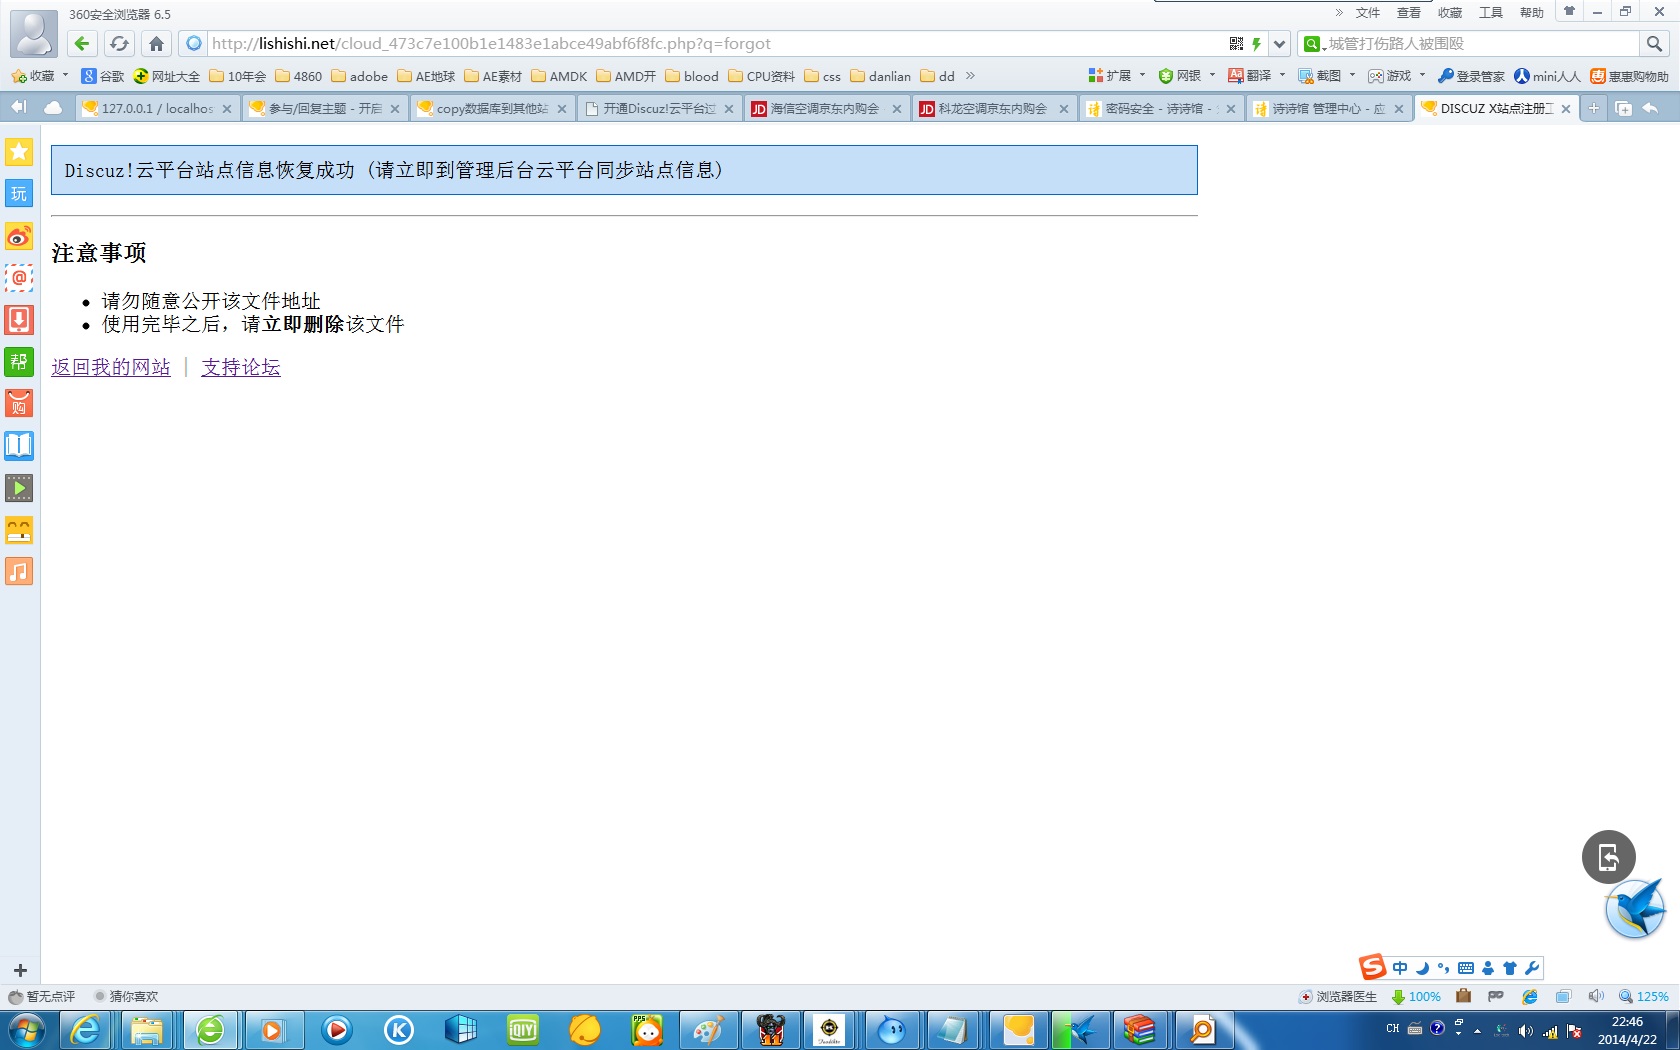Image resolution: width=1680 pixels, height=1050 pixels.
Task: Open the mini人人 extension
Action: pyautogui.click(x=1547, y=76)
